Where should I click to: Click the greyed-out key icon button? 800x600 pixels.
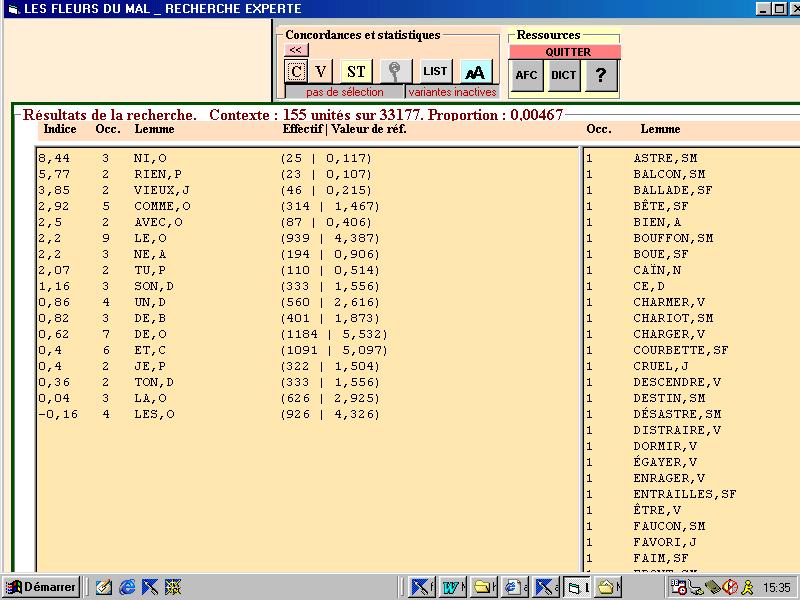pyautogui.click(x=395, y=71)
